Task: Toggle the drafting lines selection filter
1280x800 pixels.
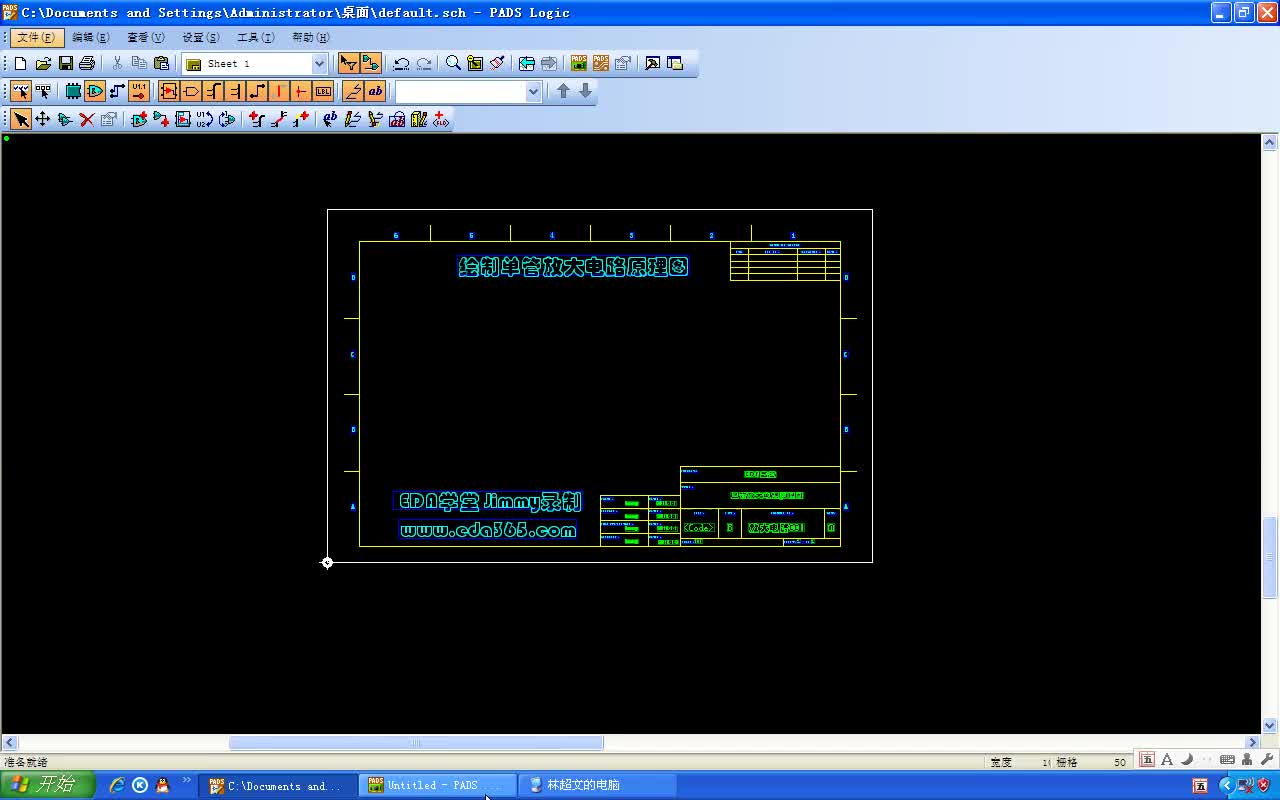Action: (353, 91)
